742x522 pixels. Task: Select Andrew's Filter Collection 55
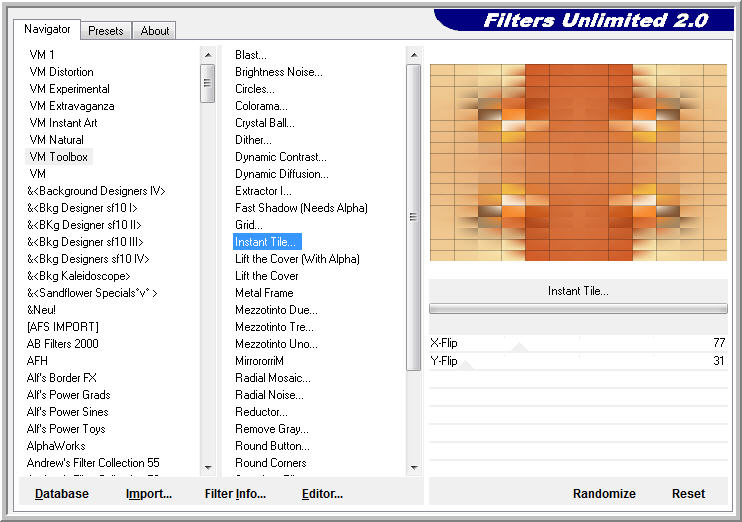[x=93, y=463]
